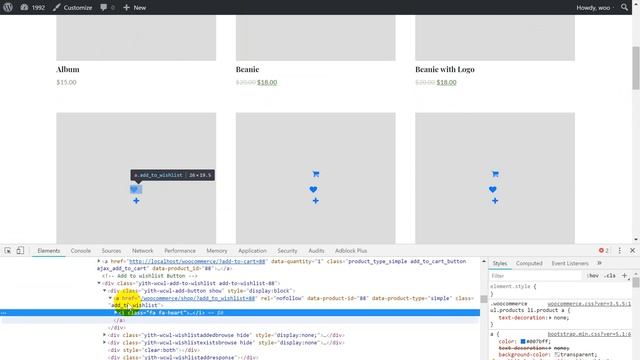This screenshot has width=640, height=360.
Task: Switch to the Network tab
Action: [x=142, y=251]
